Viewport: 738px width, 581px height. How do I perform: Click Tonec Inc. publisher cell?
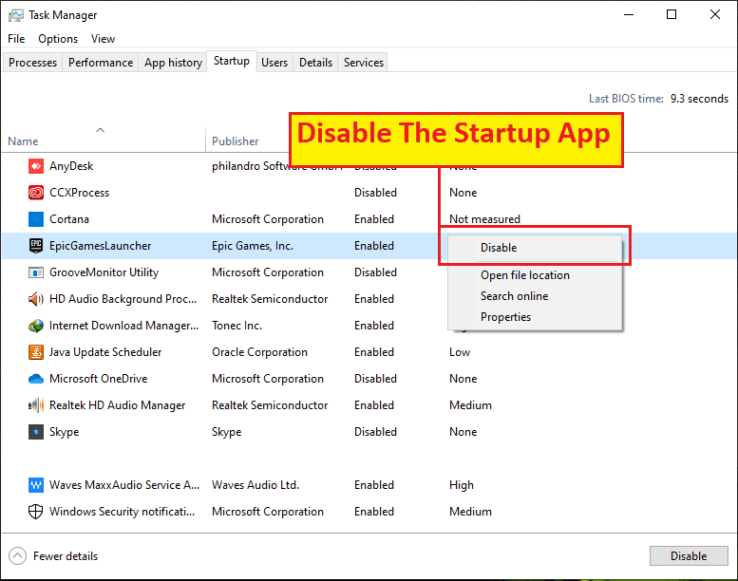(237, 326)
